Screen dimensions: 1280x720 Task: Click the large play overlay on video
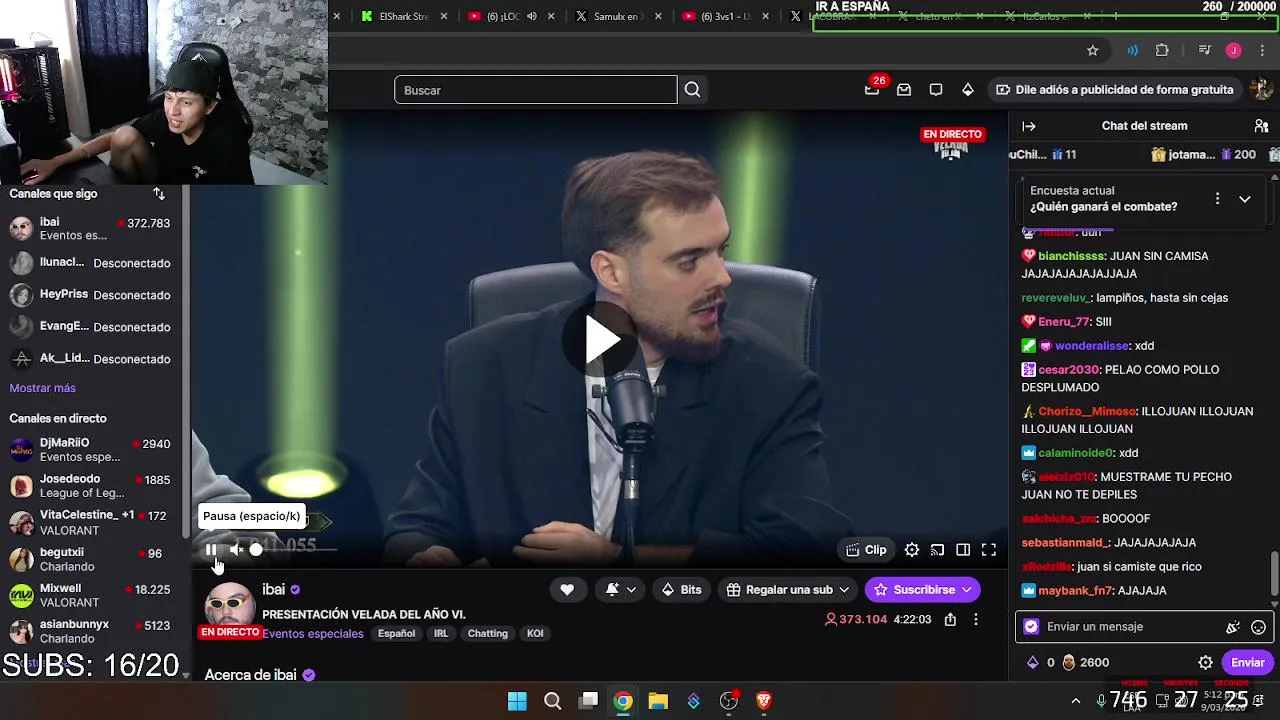click(x=601, y=340)
